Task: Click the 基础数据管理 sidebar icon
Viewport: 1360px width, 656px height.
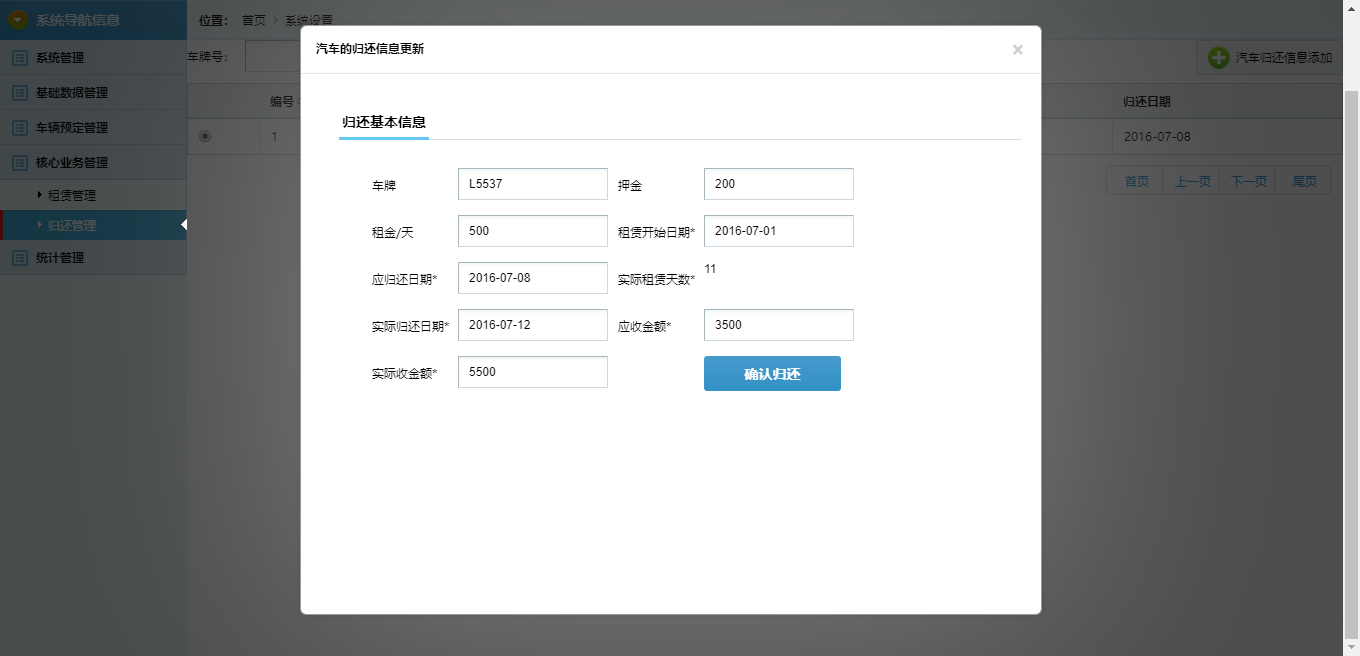Action: pyautogui.click(x=18, y=92)
